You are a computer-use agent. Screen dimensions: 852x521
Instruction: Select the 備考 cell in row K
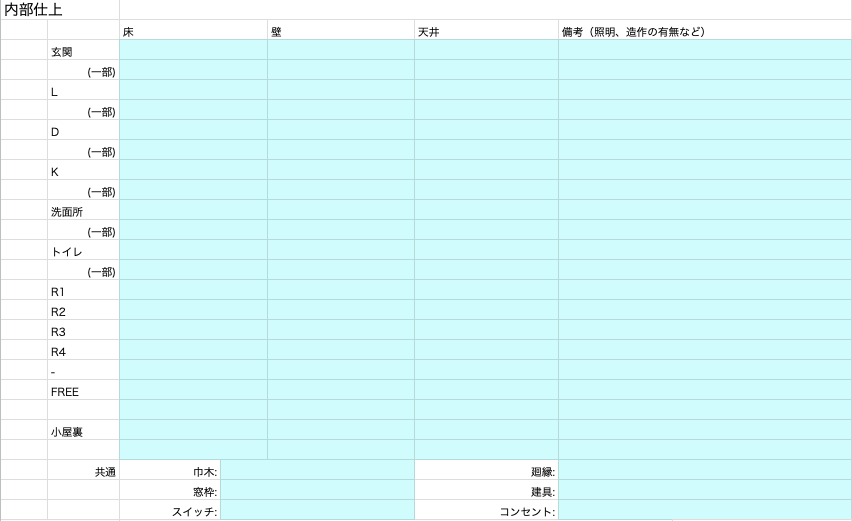pos(704,171)
